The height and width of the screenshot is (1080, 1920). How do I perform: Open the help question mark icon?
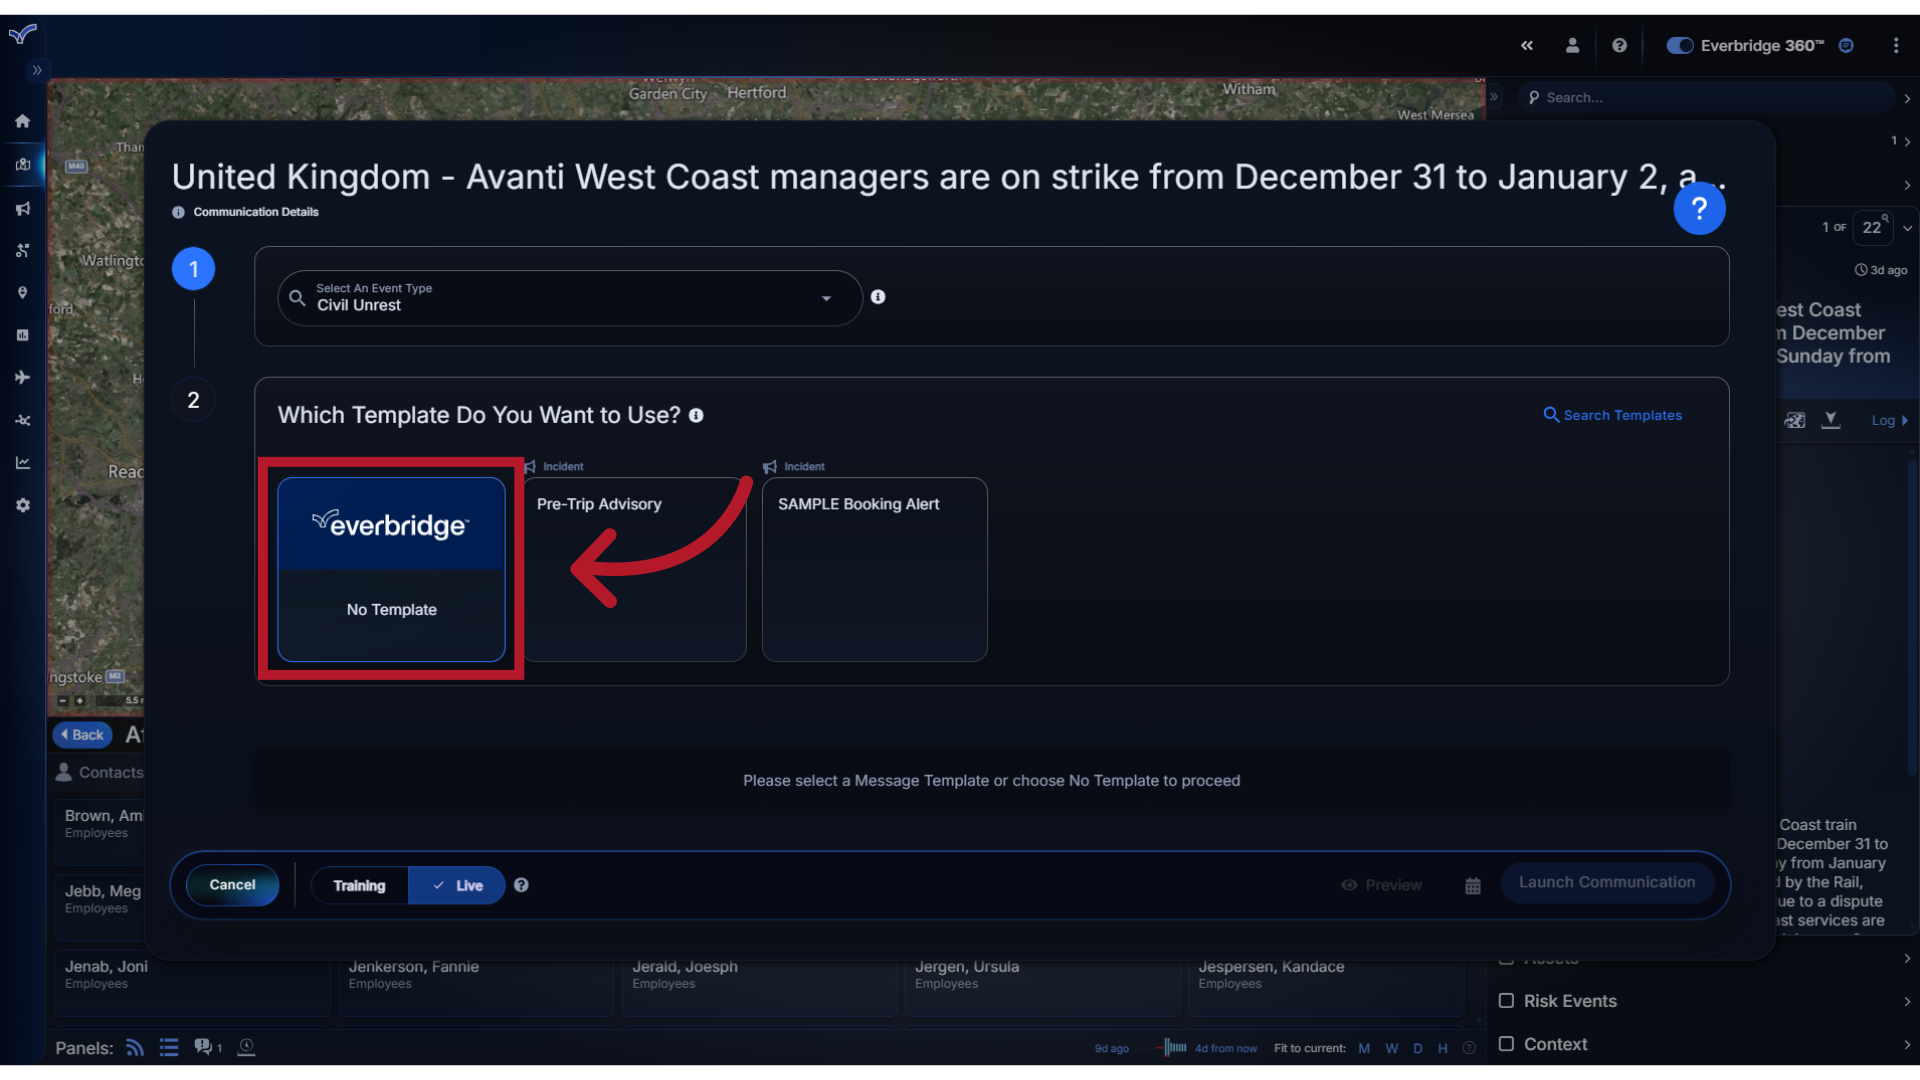[x=1700, y=208]
